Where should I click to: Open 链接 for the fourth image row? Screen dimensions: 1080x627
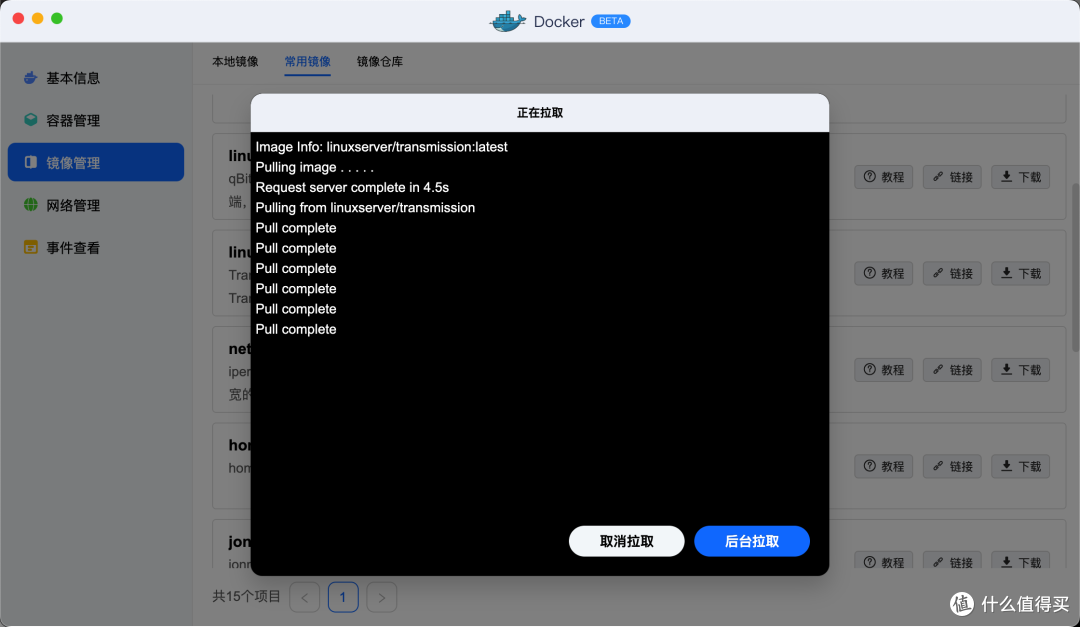(952, 466)
